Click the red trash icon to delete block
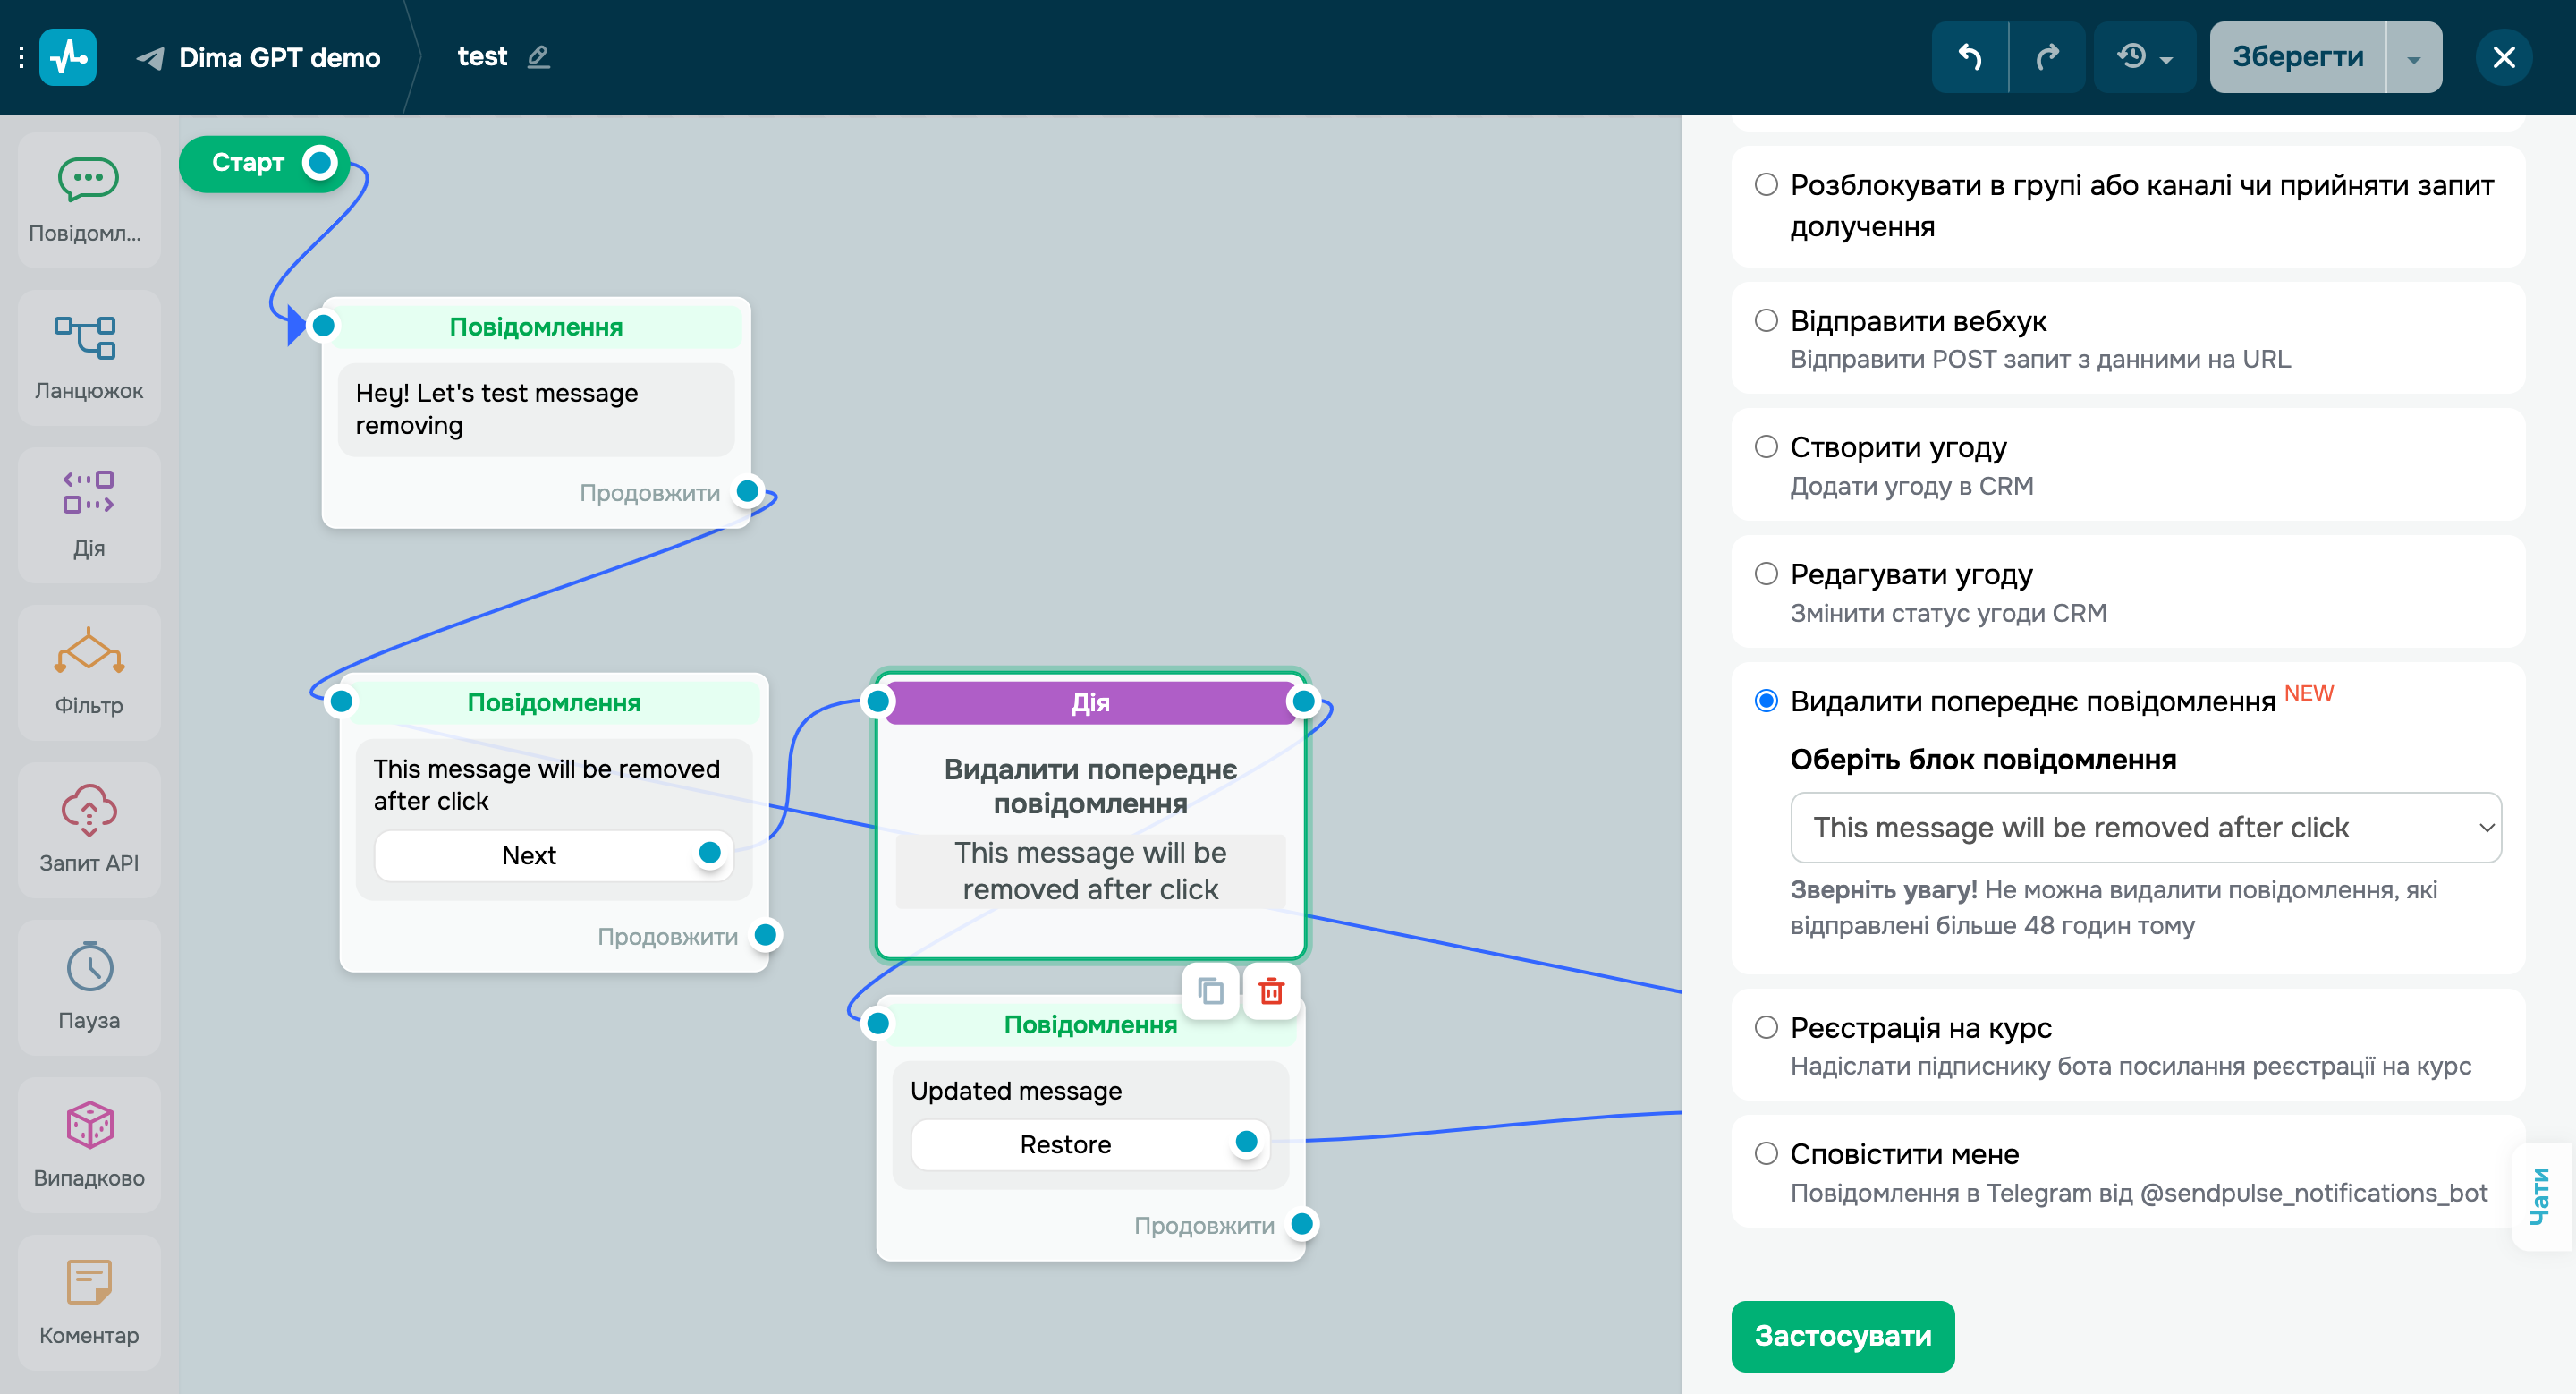The image size is (2576, 1394). pos(1270,991)
